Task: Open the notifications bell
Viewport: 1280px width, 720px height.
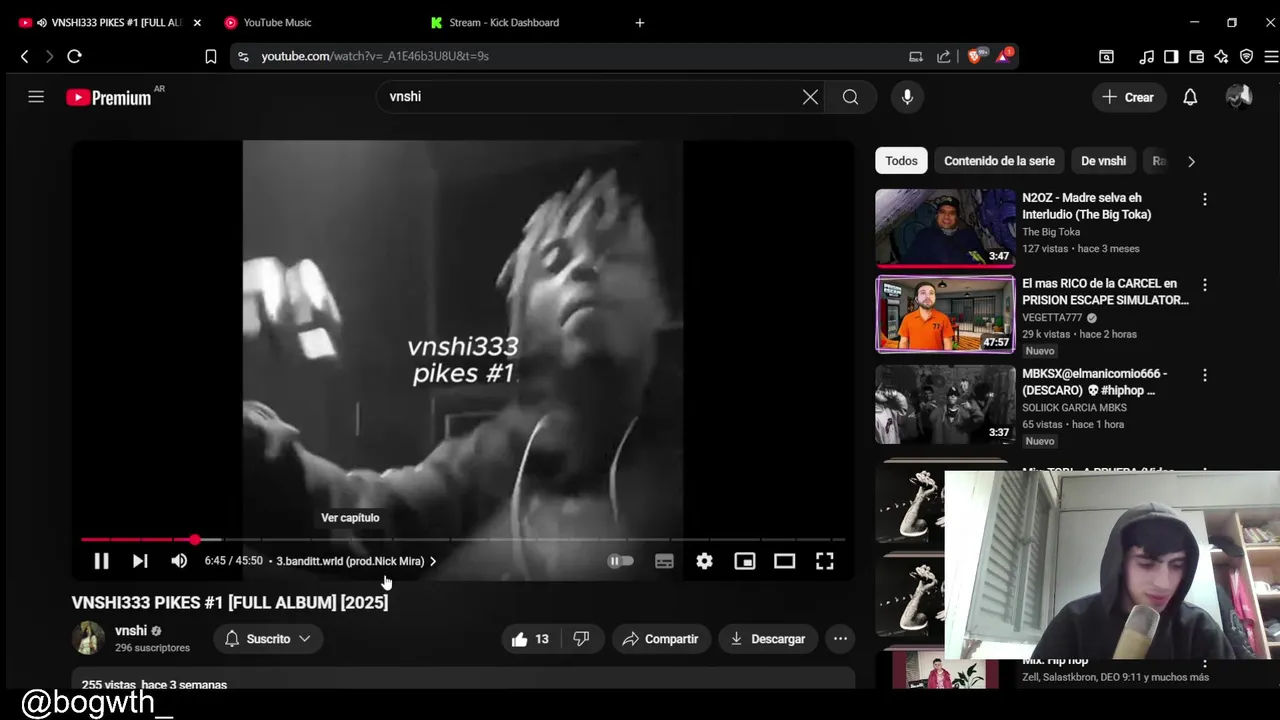Action: [1190, 97]
